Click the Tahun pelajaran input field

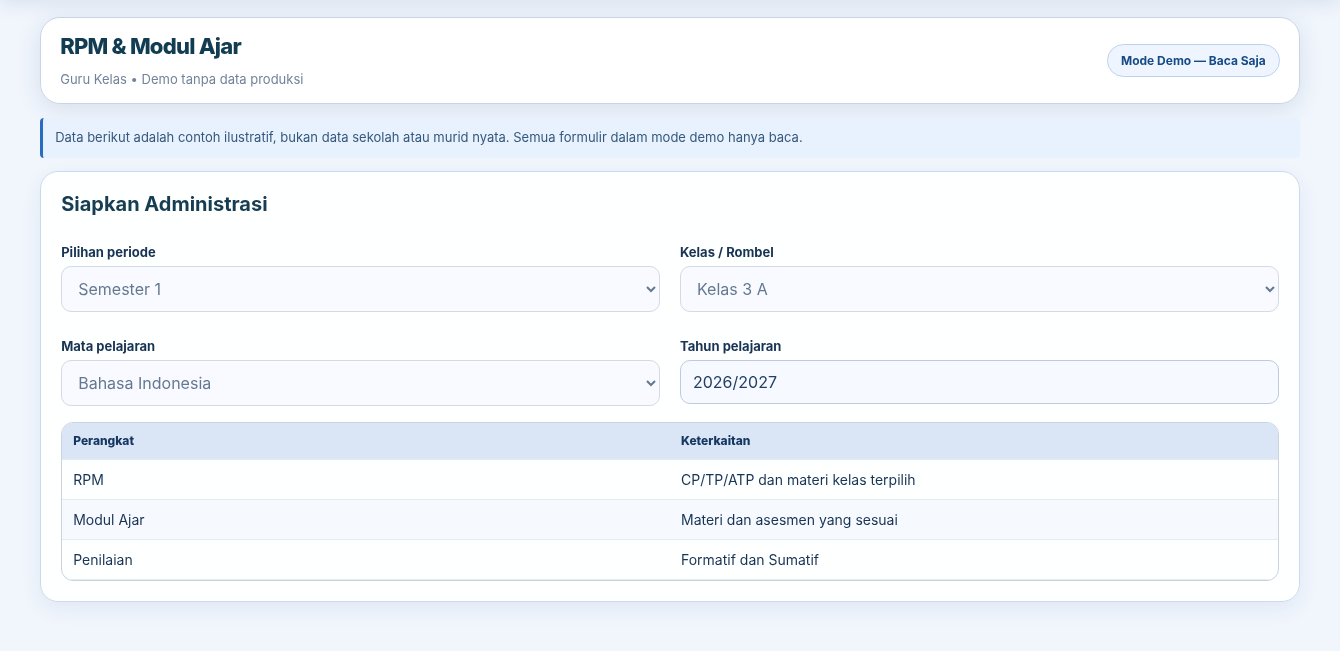(979, 382)
